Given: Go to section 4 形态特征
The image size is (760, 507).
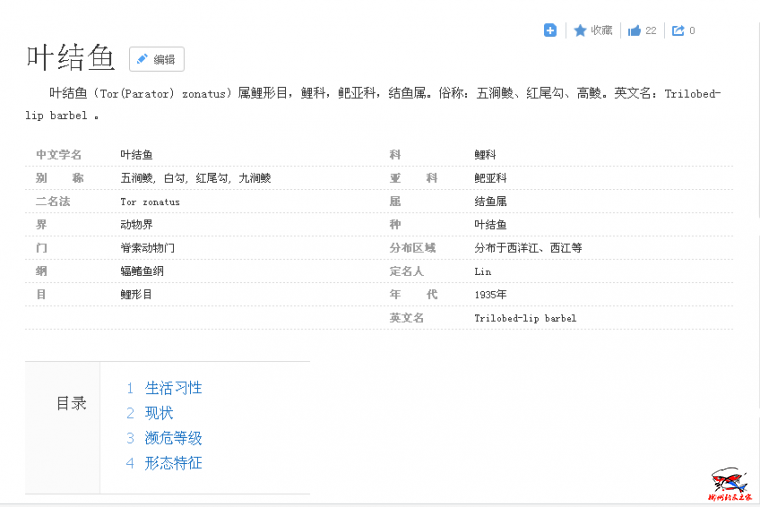Looking at the screenshot, I should (x=173, y=463).
